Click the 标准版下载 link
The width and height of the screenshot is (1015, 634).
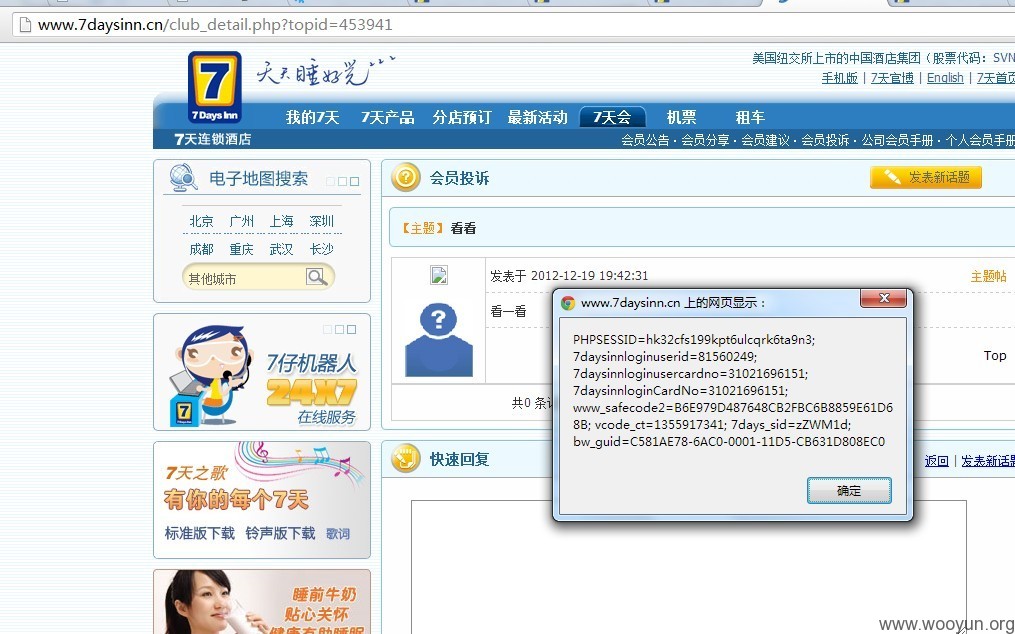(x=199, y=533)
